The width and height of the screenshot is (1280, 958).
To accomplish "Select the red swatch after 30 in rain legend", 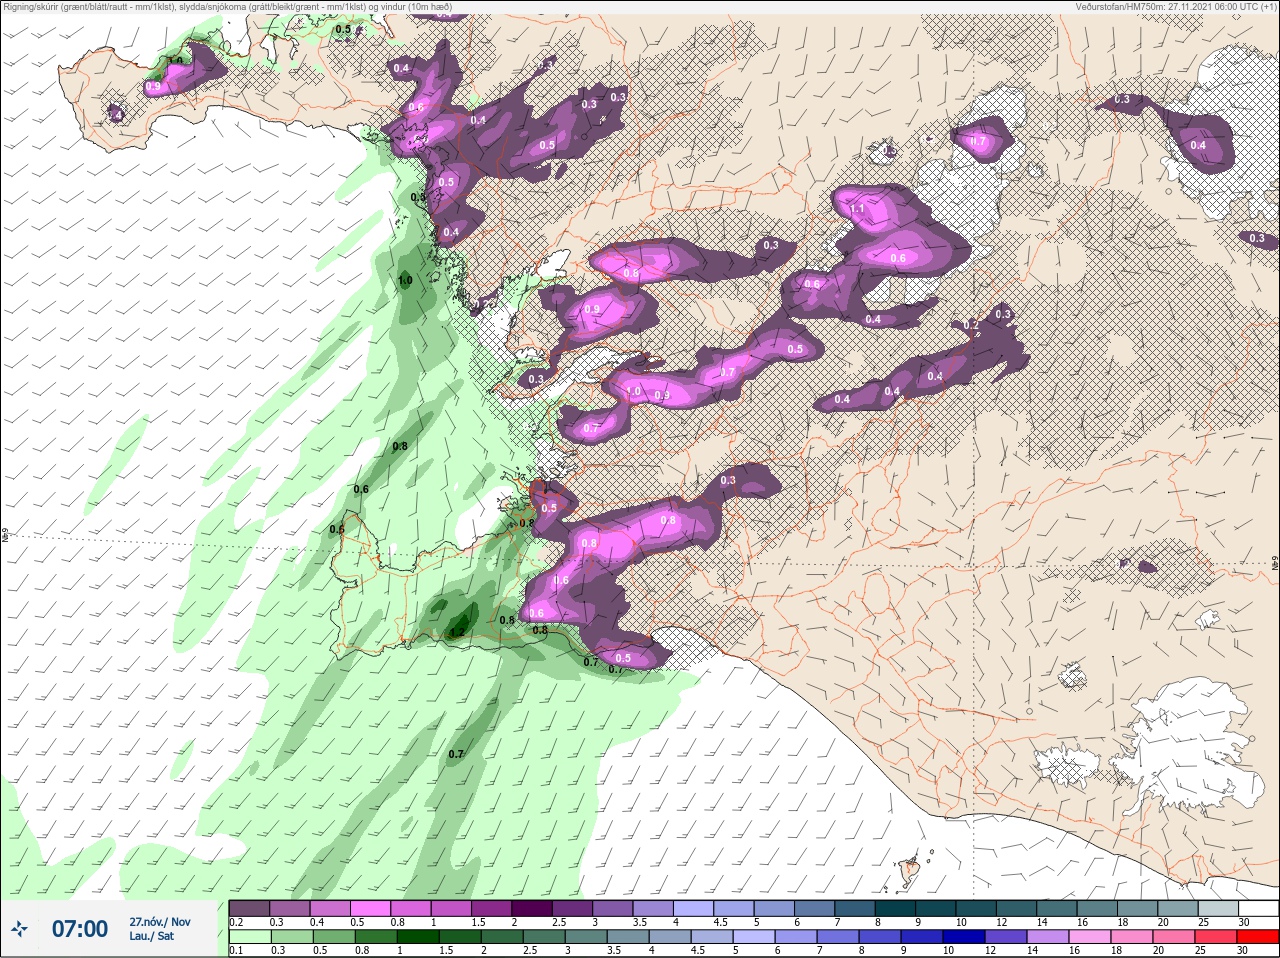I will tap(1259, 936).
